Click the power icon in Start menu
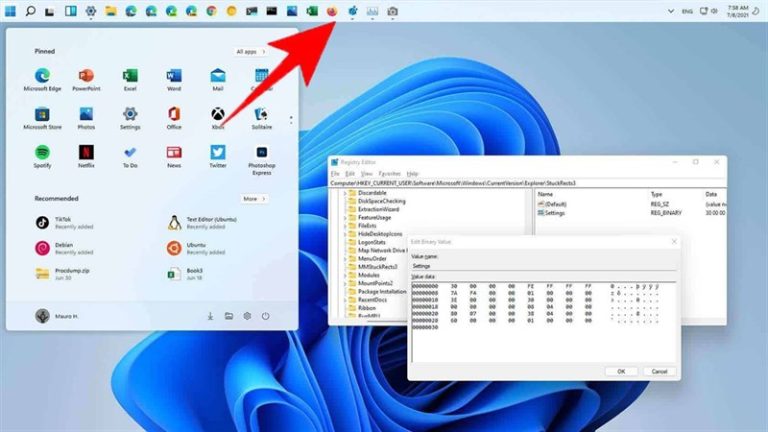768x432 pixels. 265,316
